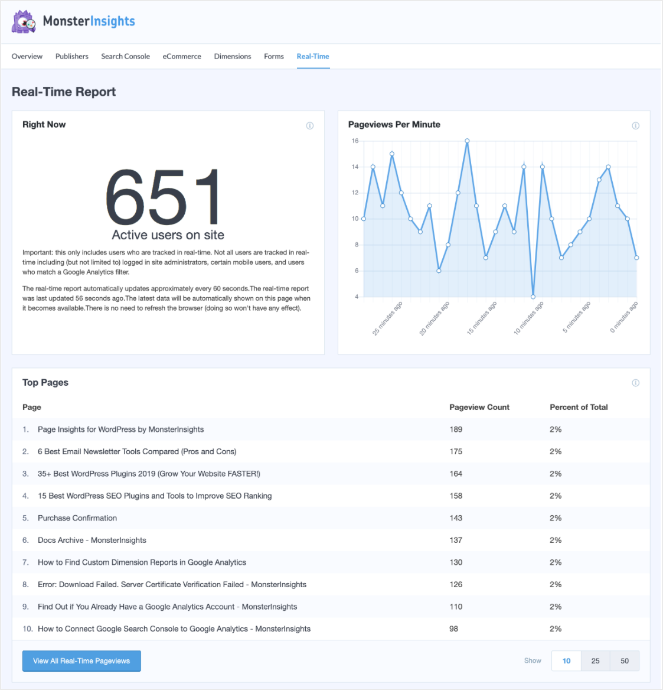Viewport: 663px width, 690px height.
Task: Select row '35+ Best WordPress Plugins 2019'
Action: point(331,473)
